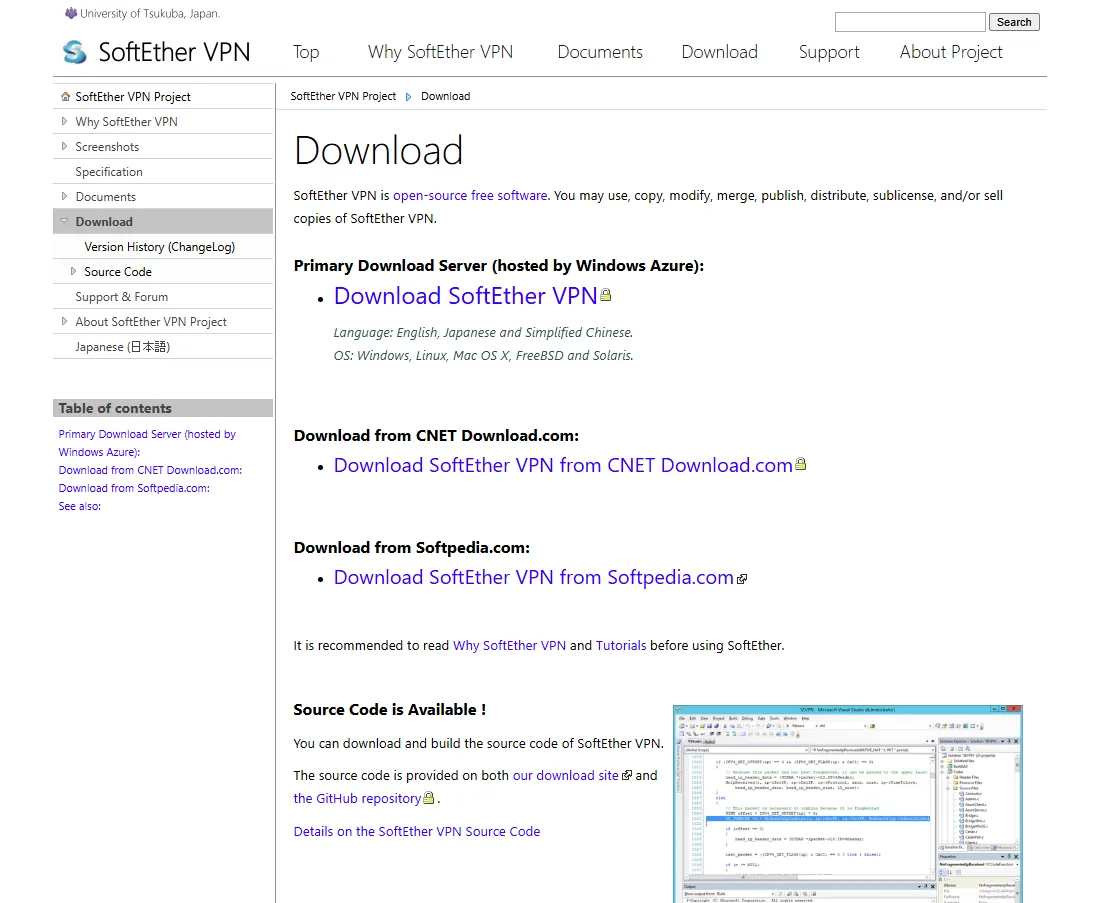Click the breadcrumb arrow icon before Download

408,97
